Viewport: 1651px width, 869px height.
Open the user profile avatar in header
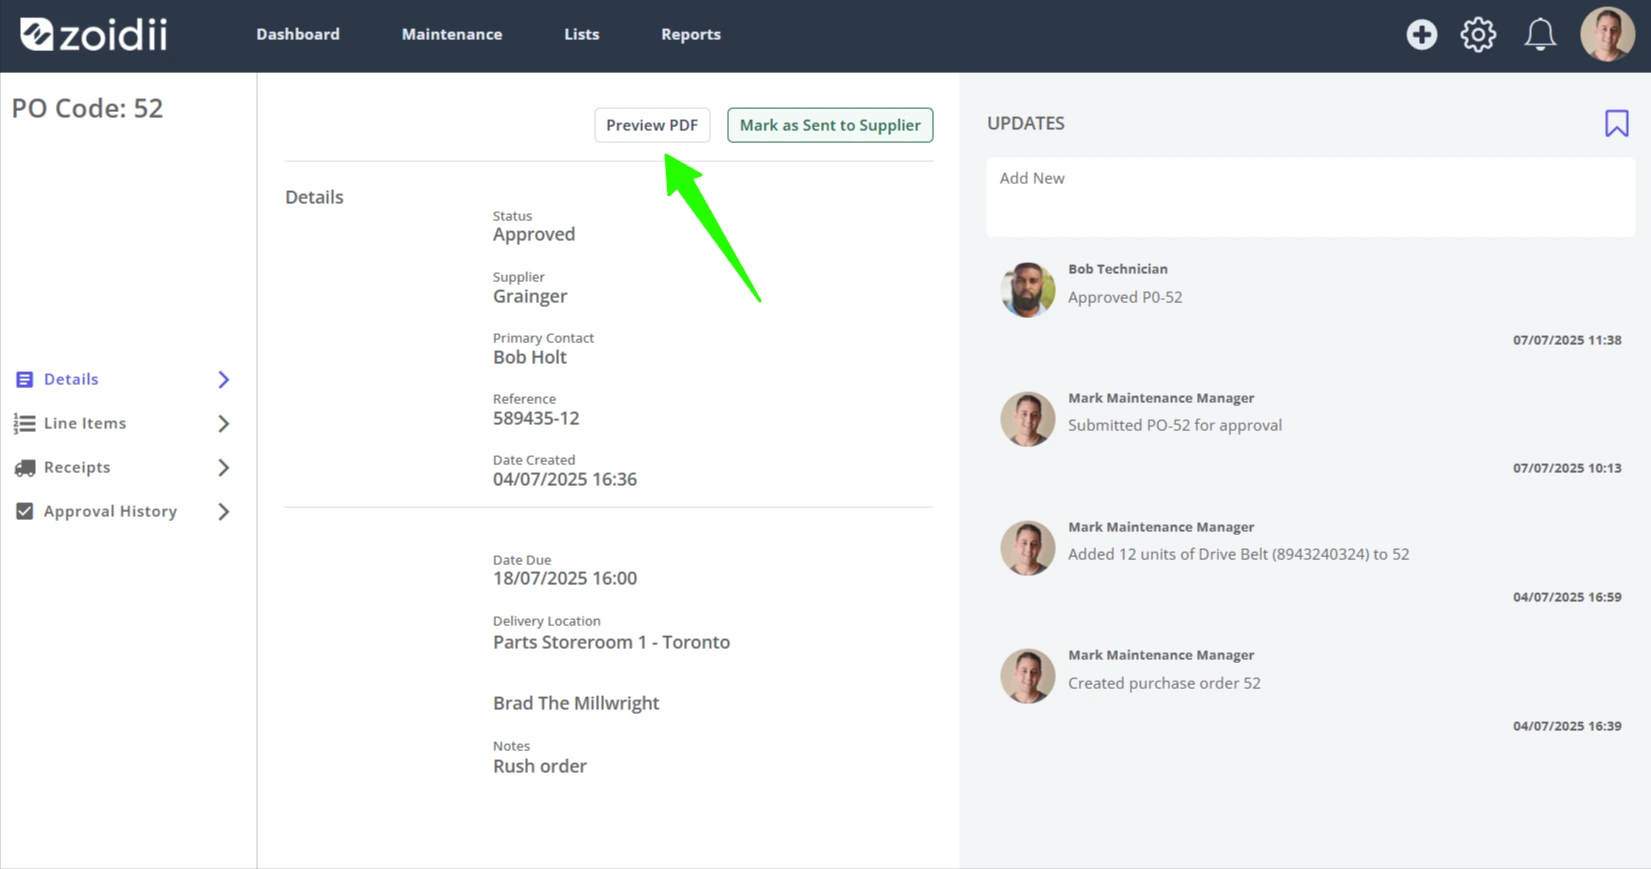click(x=1607, y=35)
